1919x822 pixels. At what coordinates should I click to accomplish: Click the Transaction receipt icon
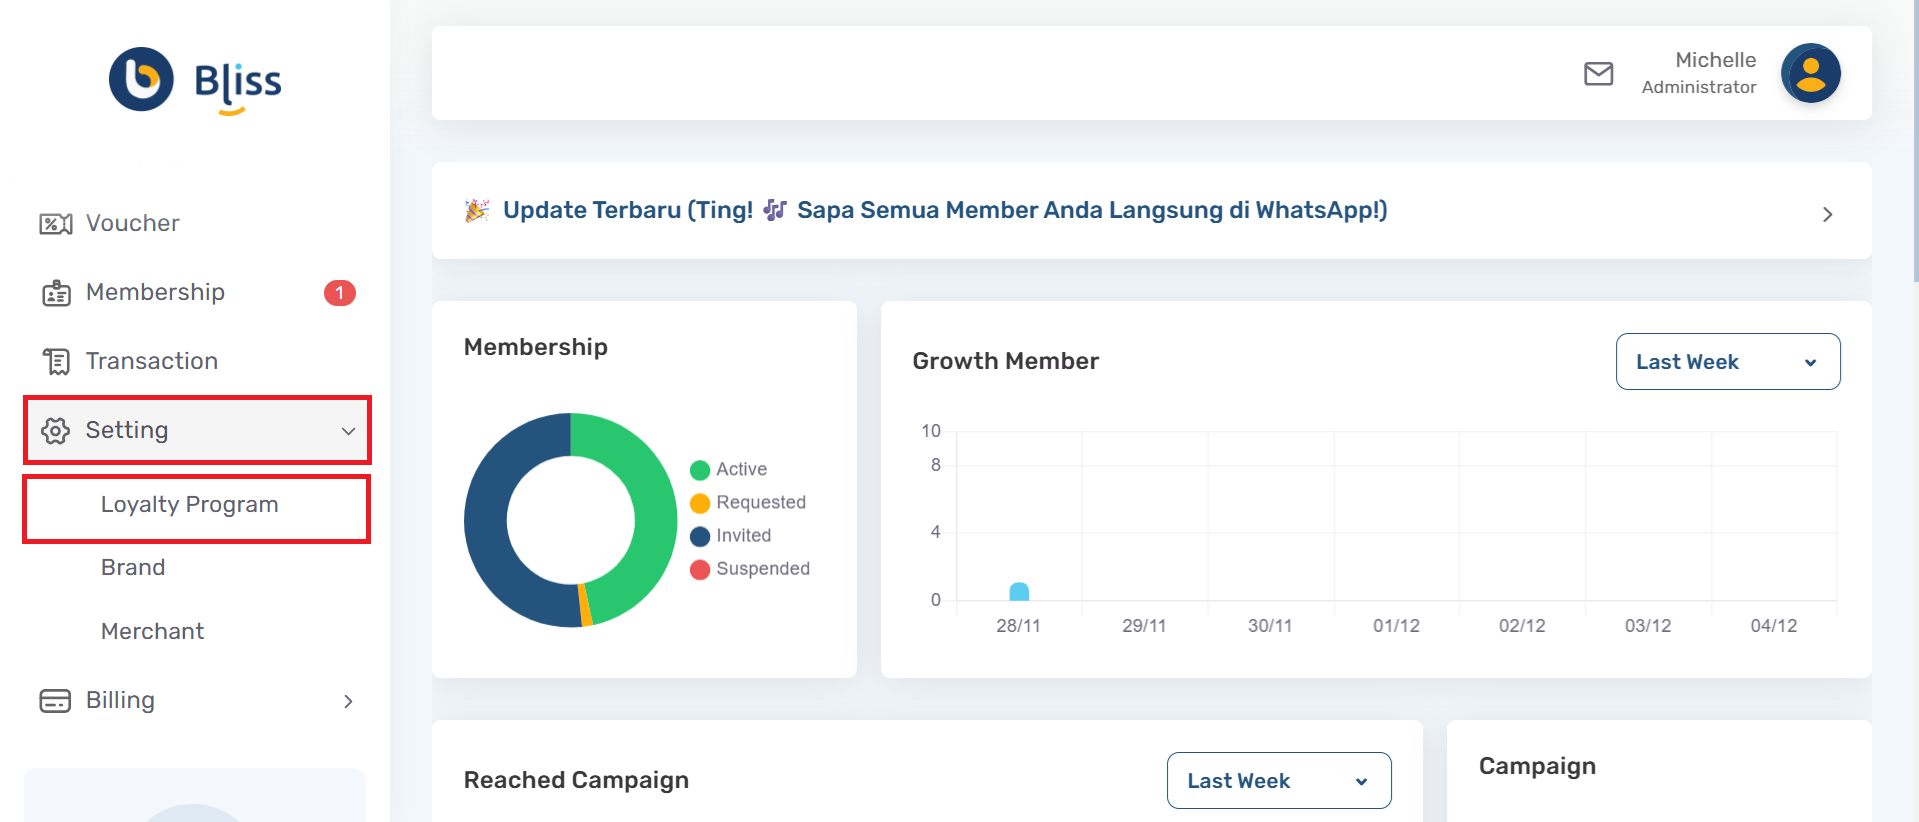click(56, 361)
